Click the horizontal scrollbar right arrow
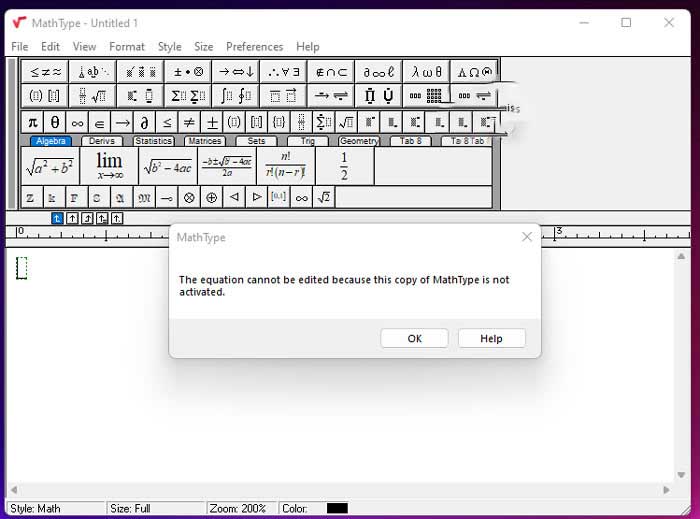This screenshot has height=519, width=700. (x=667, y=490)
